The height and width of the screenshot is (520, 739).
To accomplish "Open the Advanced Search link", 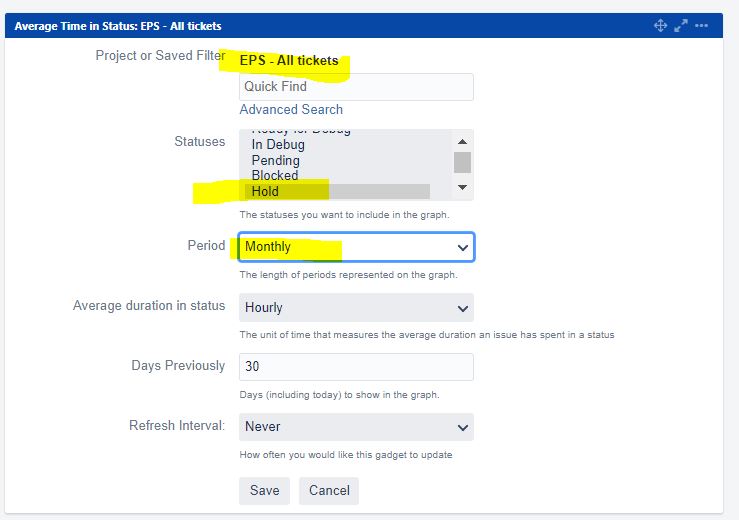I will click(x=291, y=109).
